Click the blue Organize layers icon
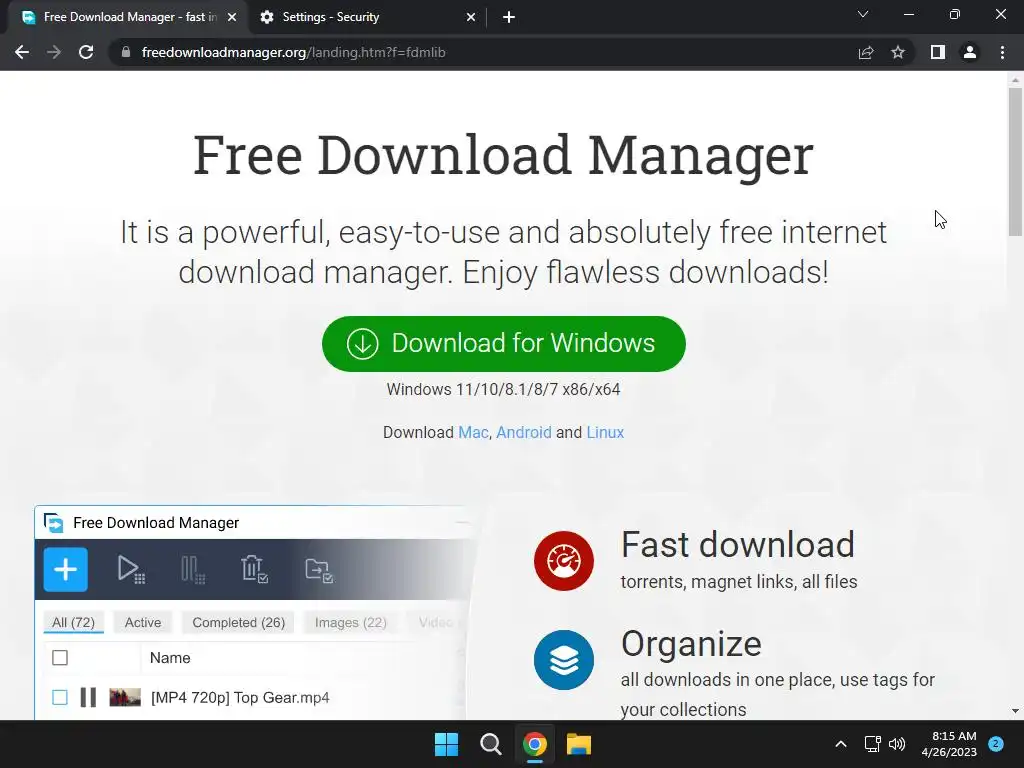The height and width of the screenshot is (768, 1024). tap(564, 660)
